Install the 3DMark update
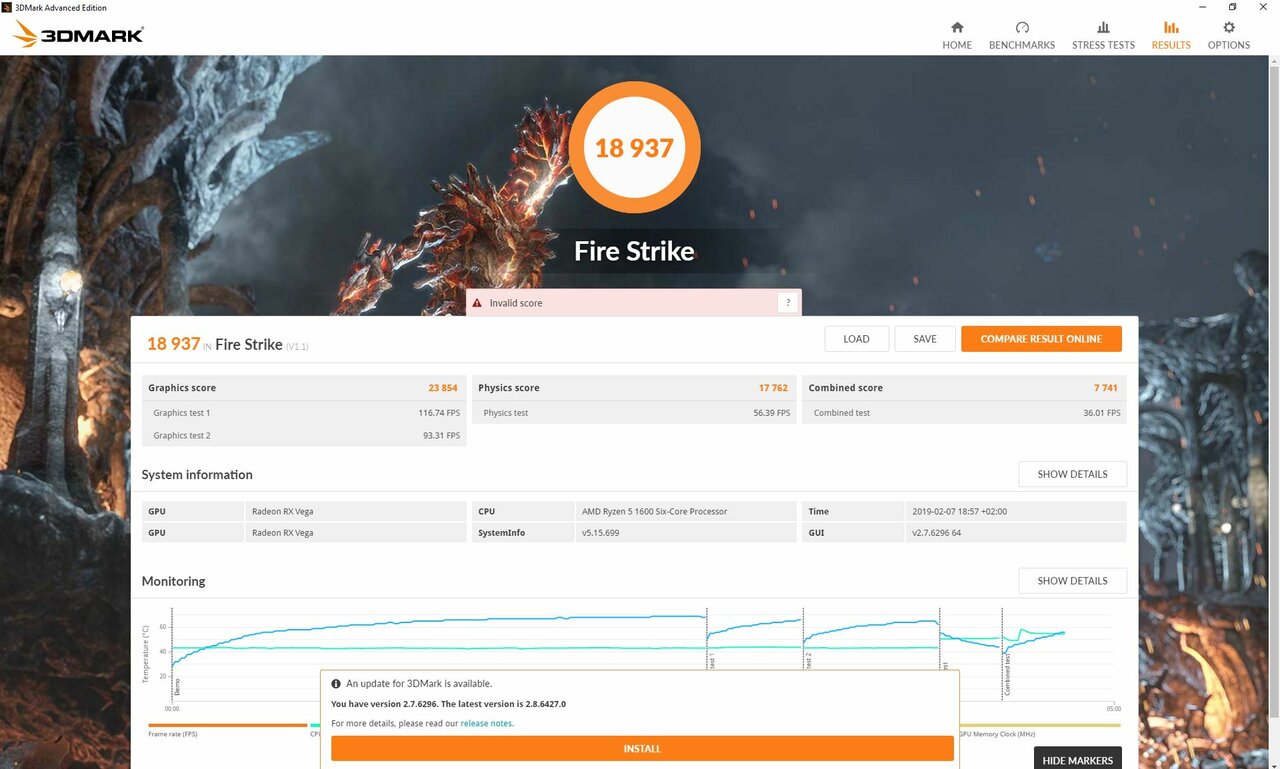This screenshot has height=769, width=1280. coord(642,749)
